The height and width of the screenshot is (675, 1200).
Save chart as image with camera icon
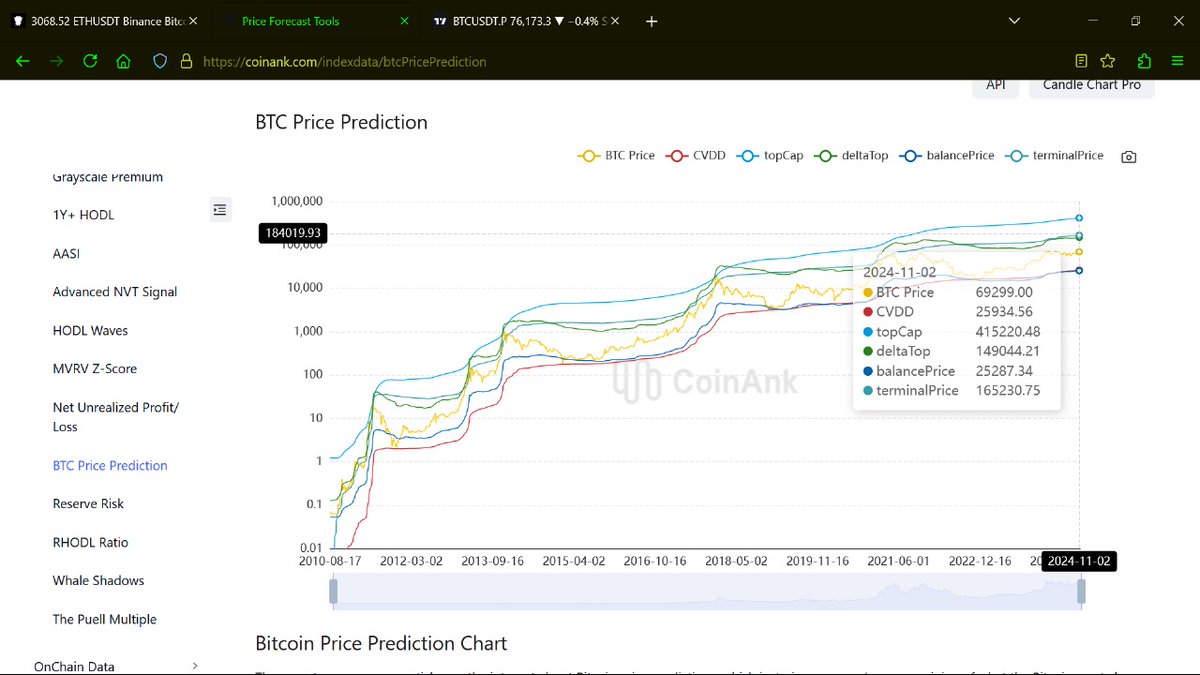click(1128, 157)
